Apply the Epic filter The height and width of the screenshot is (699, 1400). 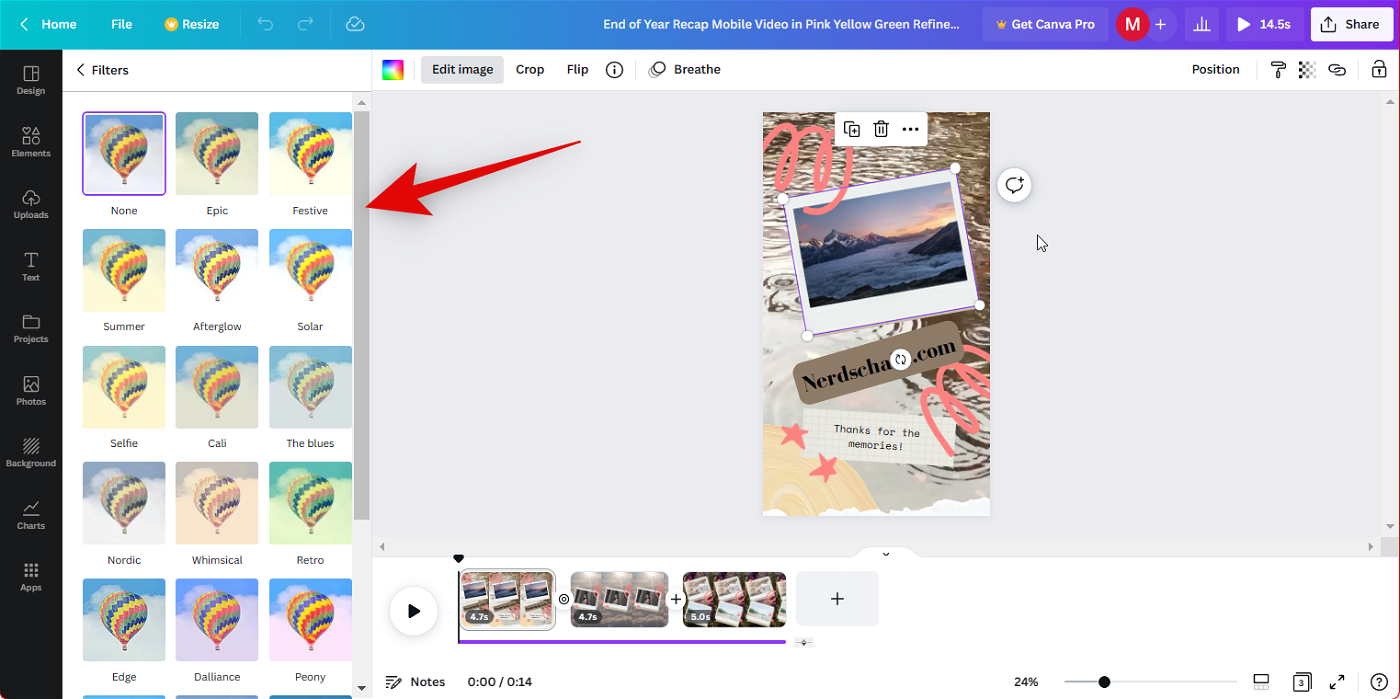[217, 153]
